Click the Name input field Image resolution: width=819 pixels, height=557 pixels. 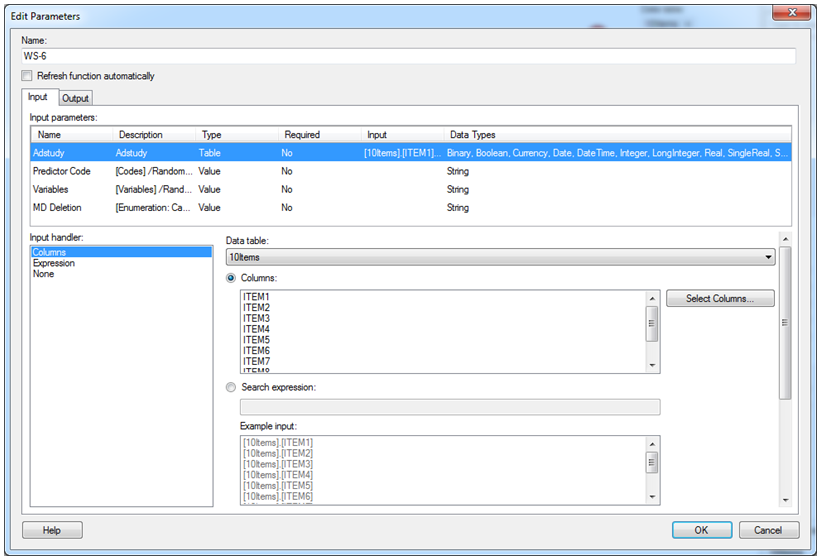409,57
